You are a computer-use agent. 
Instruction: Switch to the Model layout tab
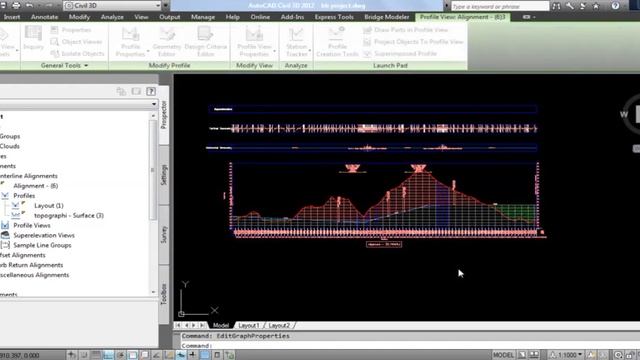click(221, 325)
